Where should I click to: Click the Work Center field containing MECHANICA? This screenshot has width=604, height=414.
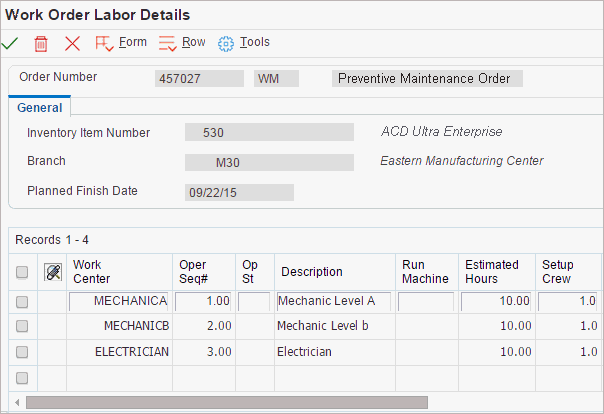(118, 301)
